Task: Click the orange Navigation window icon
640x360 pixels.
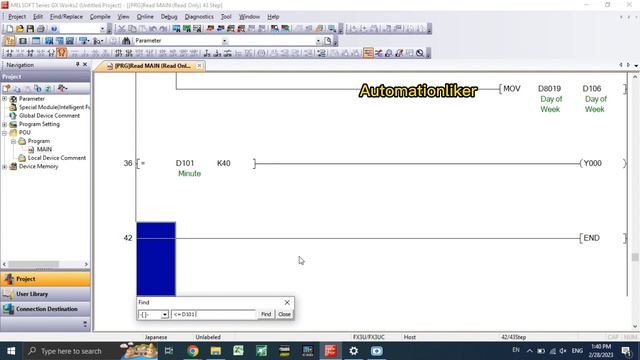Action: point(10,41)
